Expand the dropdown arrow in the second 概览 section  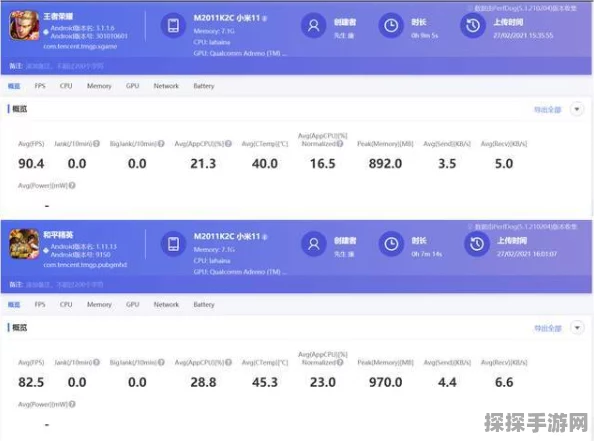(x=577, y=328)
